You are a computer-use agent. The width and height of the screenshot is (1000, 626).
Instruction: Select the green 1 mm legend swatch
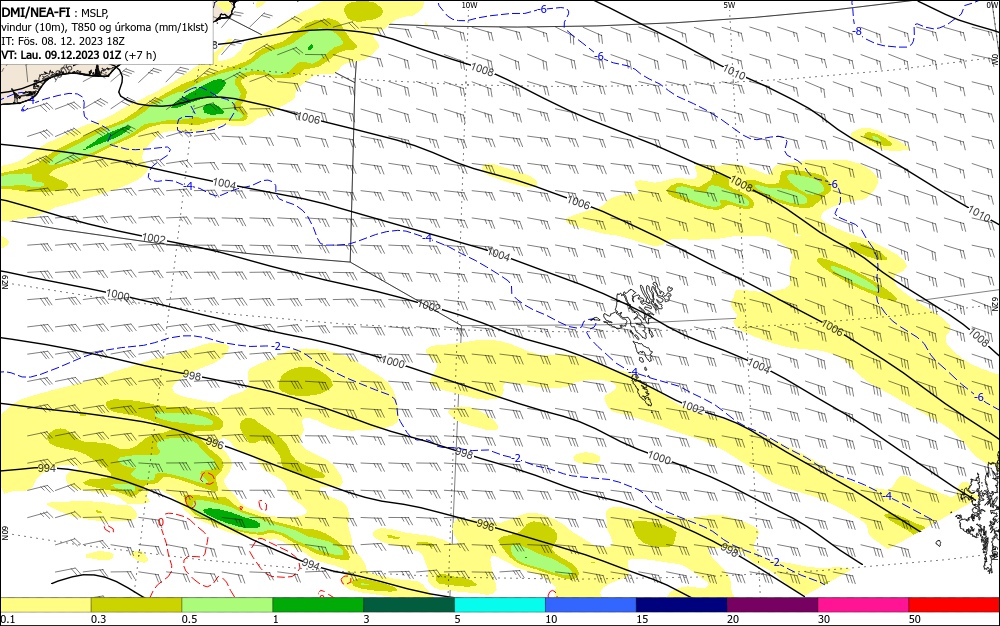(x=318, y=605)
